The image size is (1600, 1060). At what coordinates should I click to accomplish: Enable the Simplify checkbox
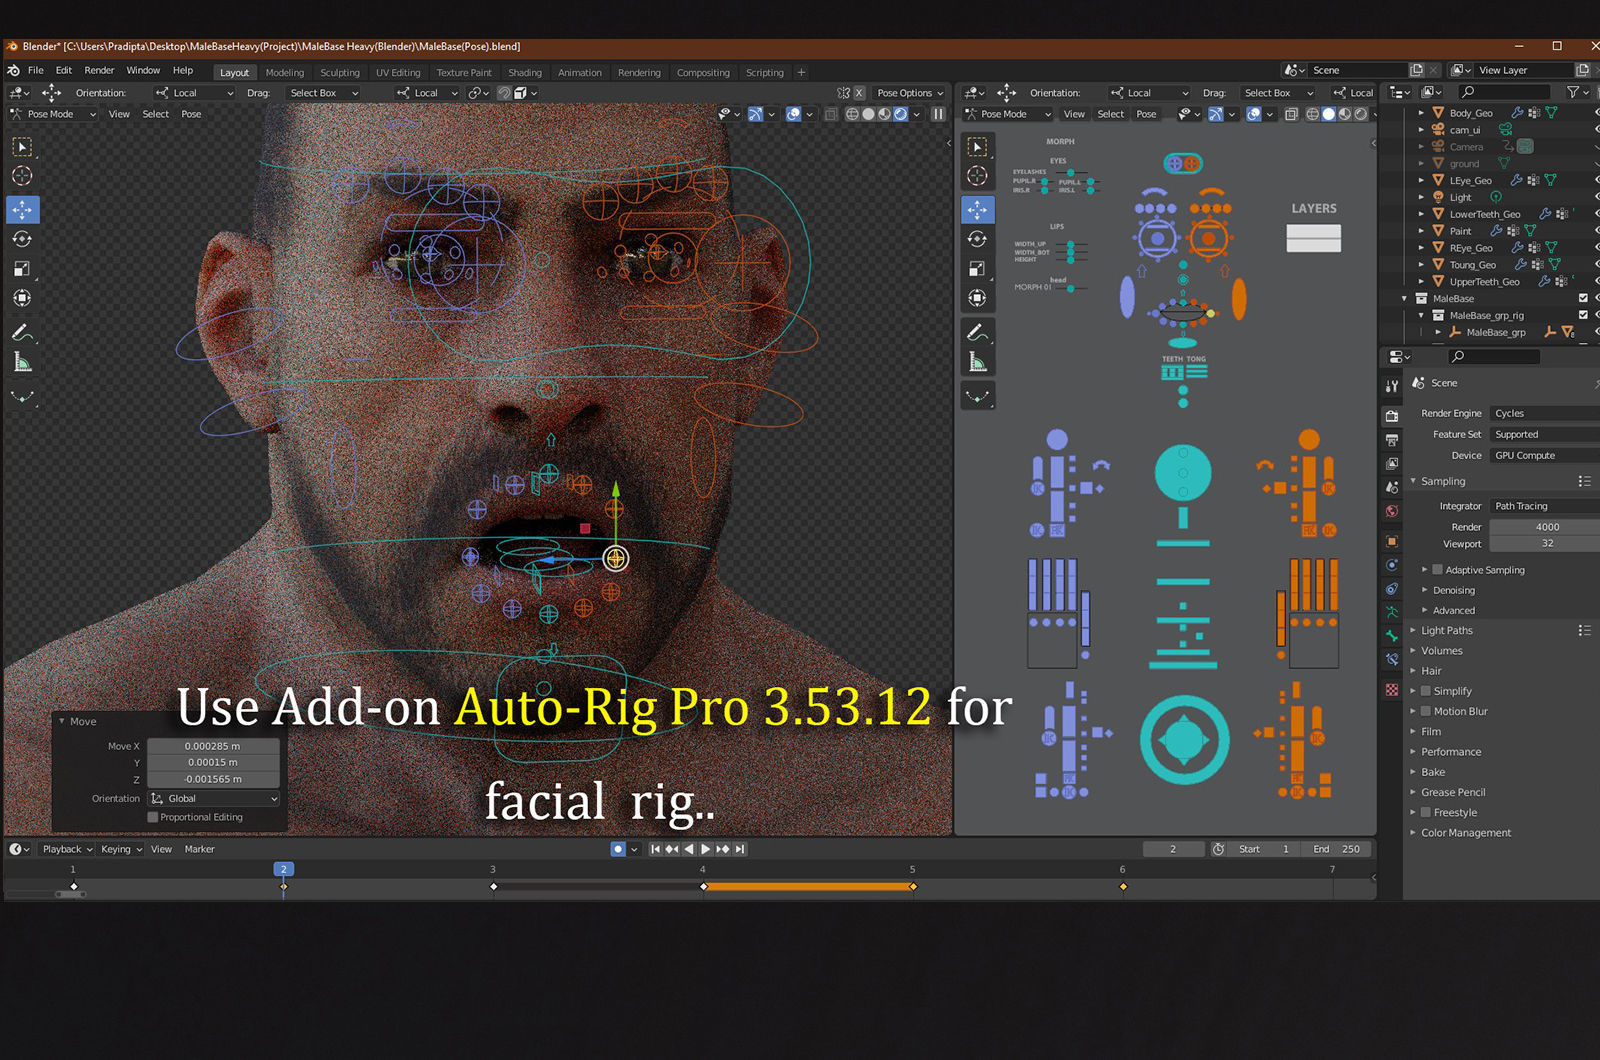[1426, 691]
